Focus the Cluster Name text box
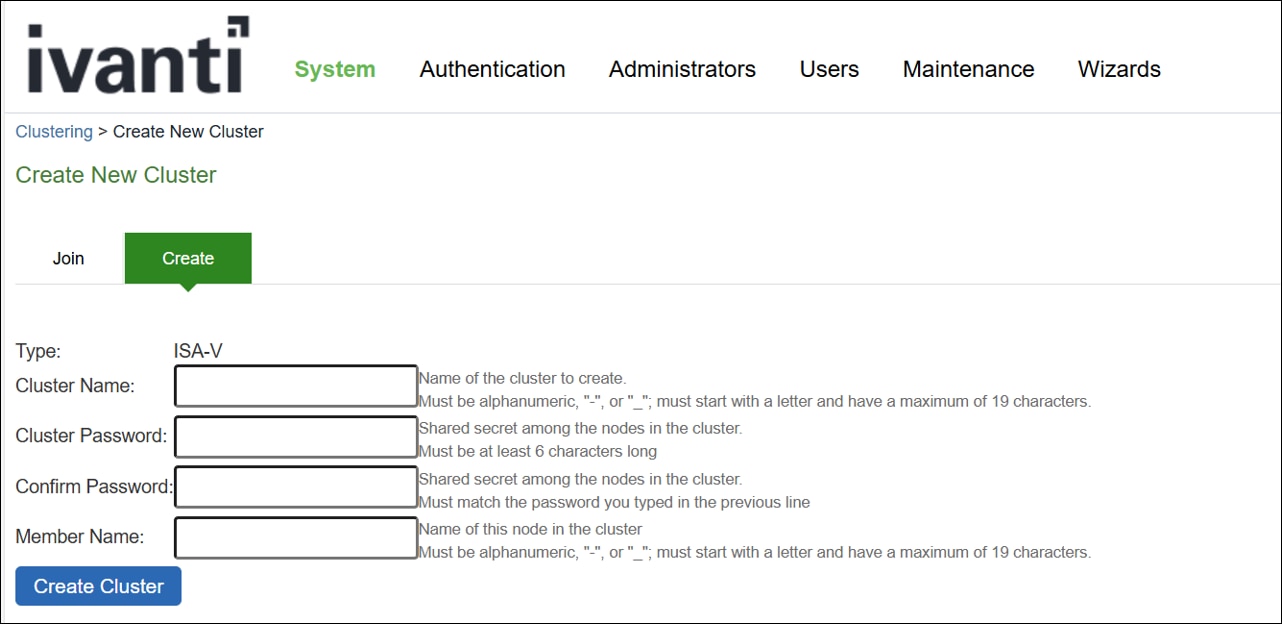1282x624 pixels. pos(296,386)
